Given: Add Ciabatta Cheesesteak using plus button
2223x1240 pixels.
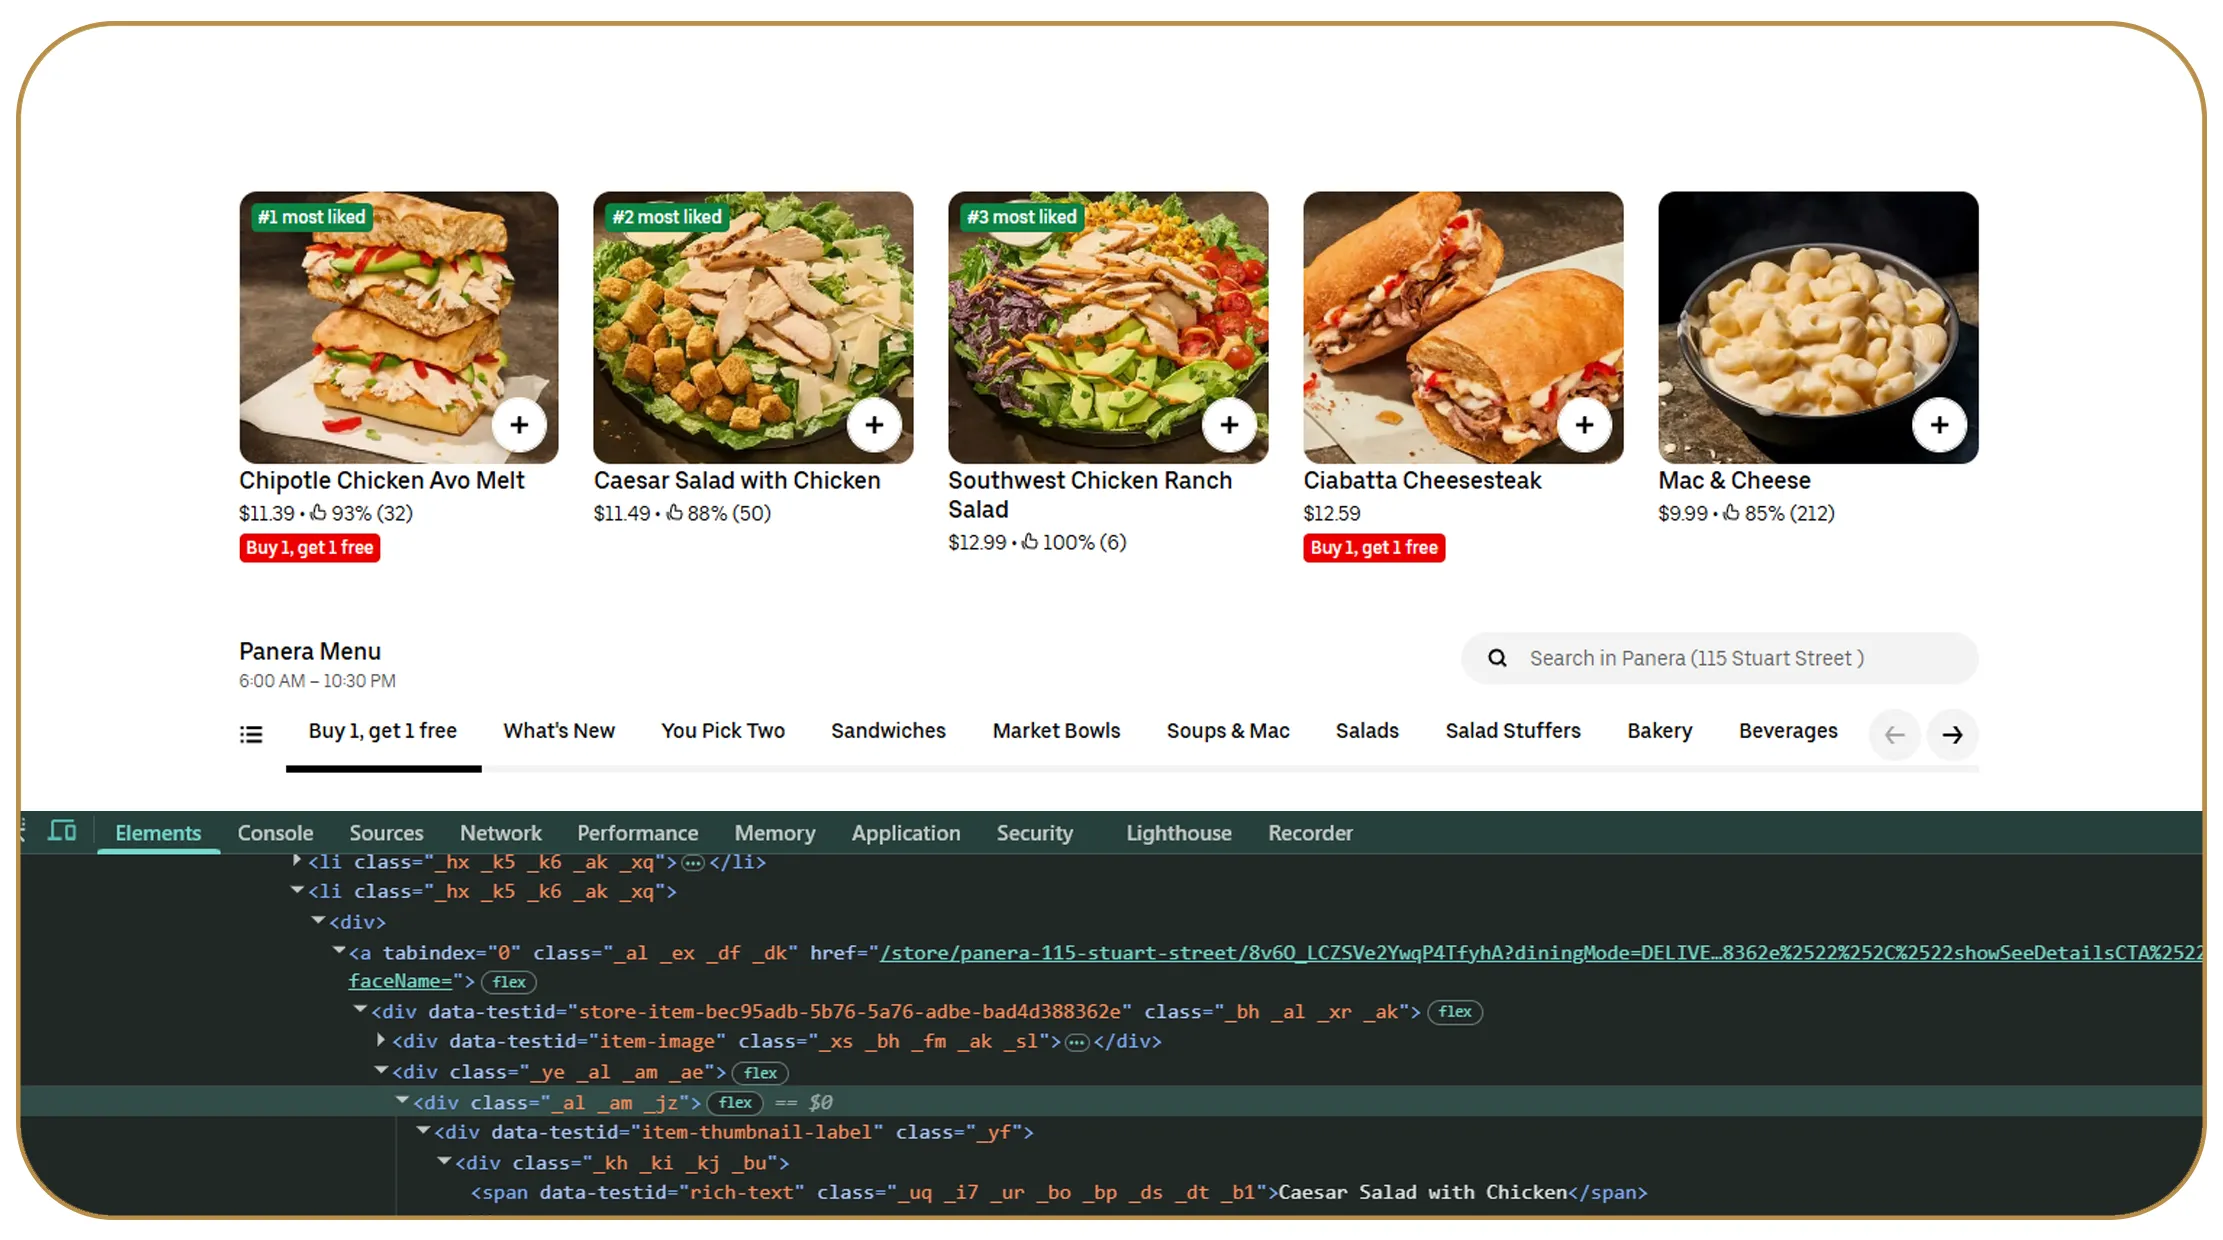Looking at the screenshot, I should tap(1584, 425).
